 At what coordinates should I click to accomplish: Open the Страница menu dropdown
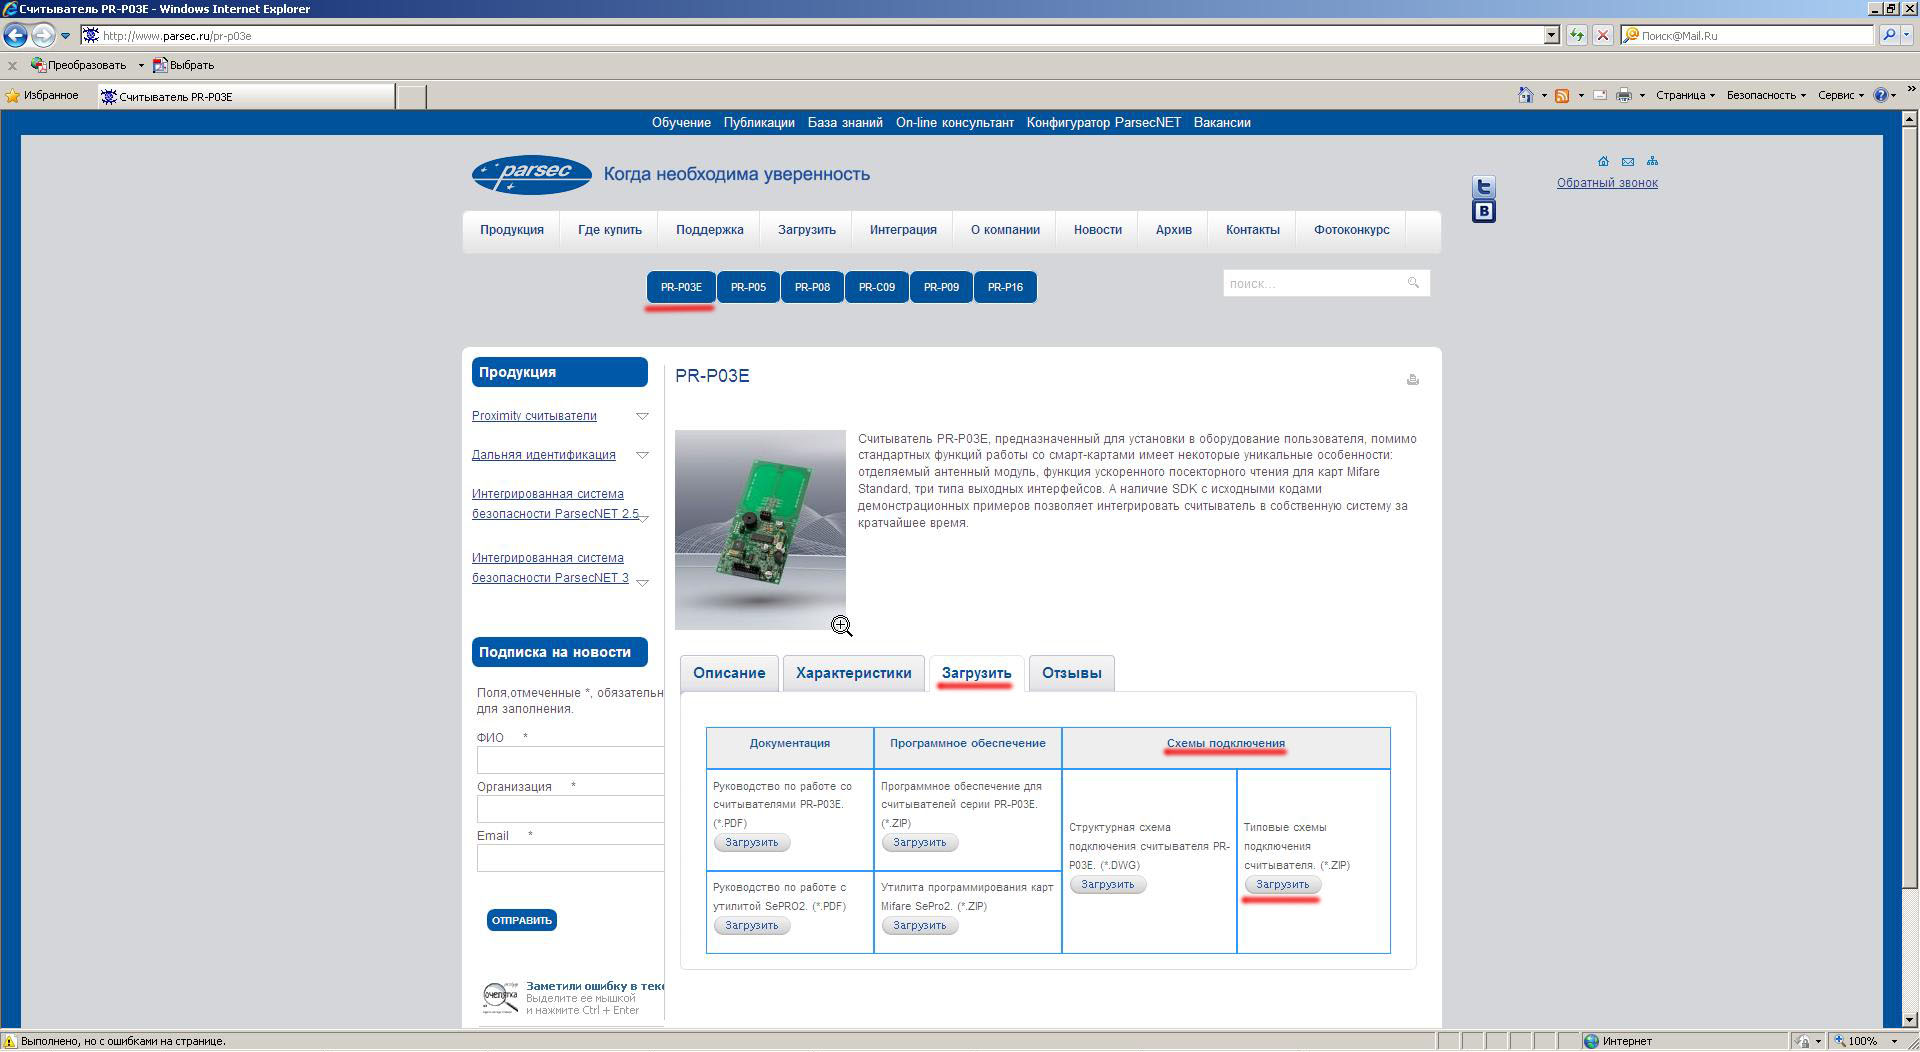click(x=1685, y=95)
